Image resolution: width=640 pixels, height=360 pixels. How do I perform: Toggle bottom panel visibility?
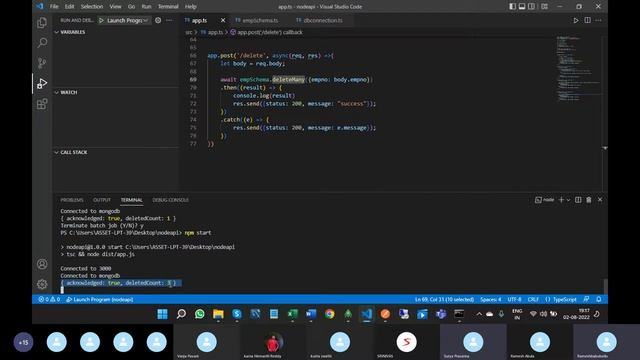click(x=522, y=7)
